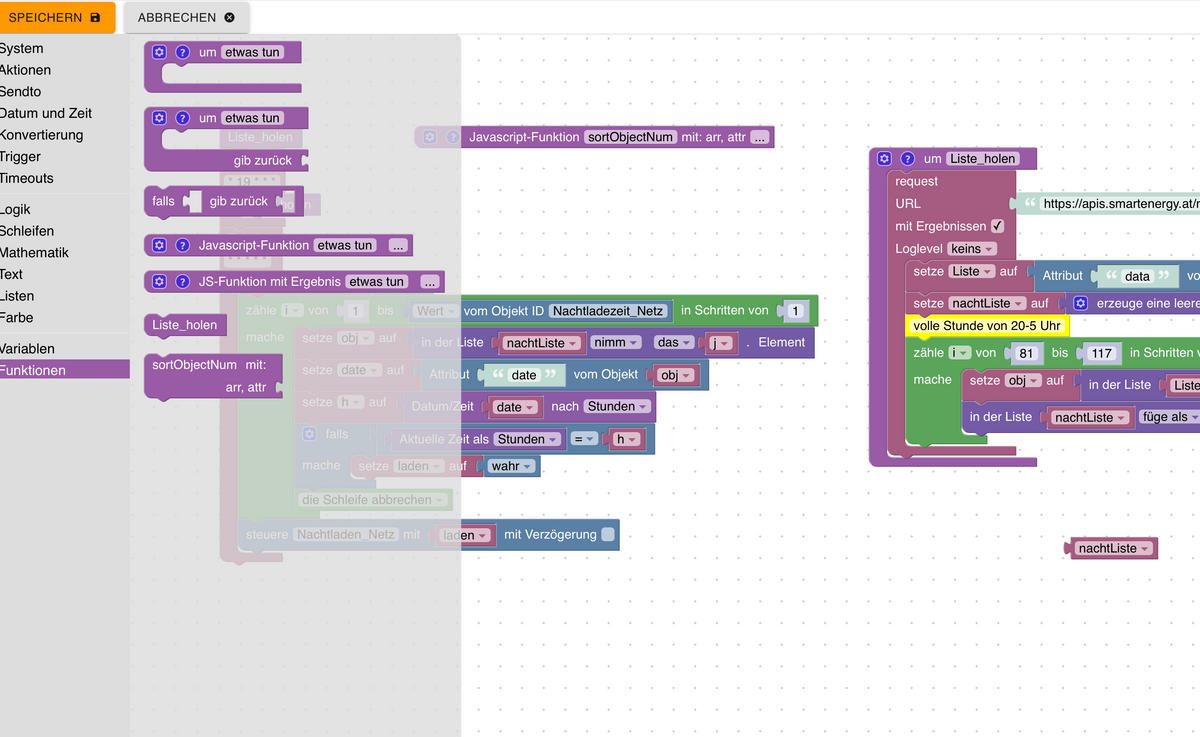Open gear icon on JS-Funktion mit Ergebnis block
Viewport: 1200px width, 737px height.
click(x=159, y=282)
